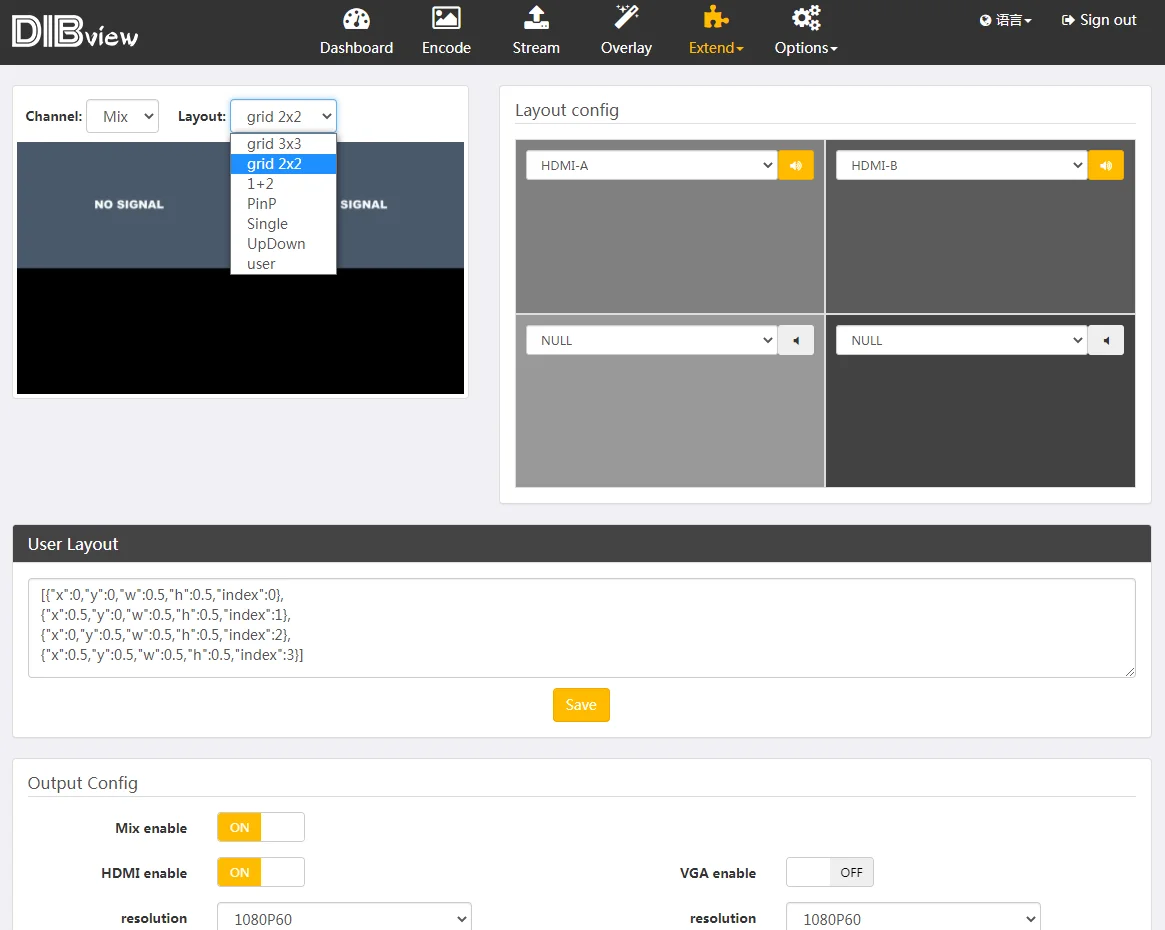
Task: Expand the Extend menu label
Action: point(715,48)
